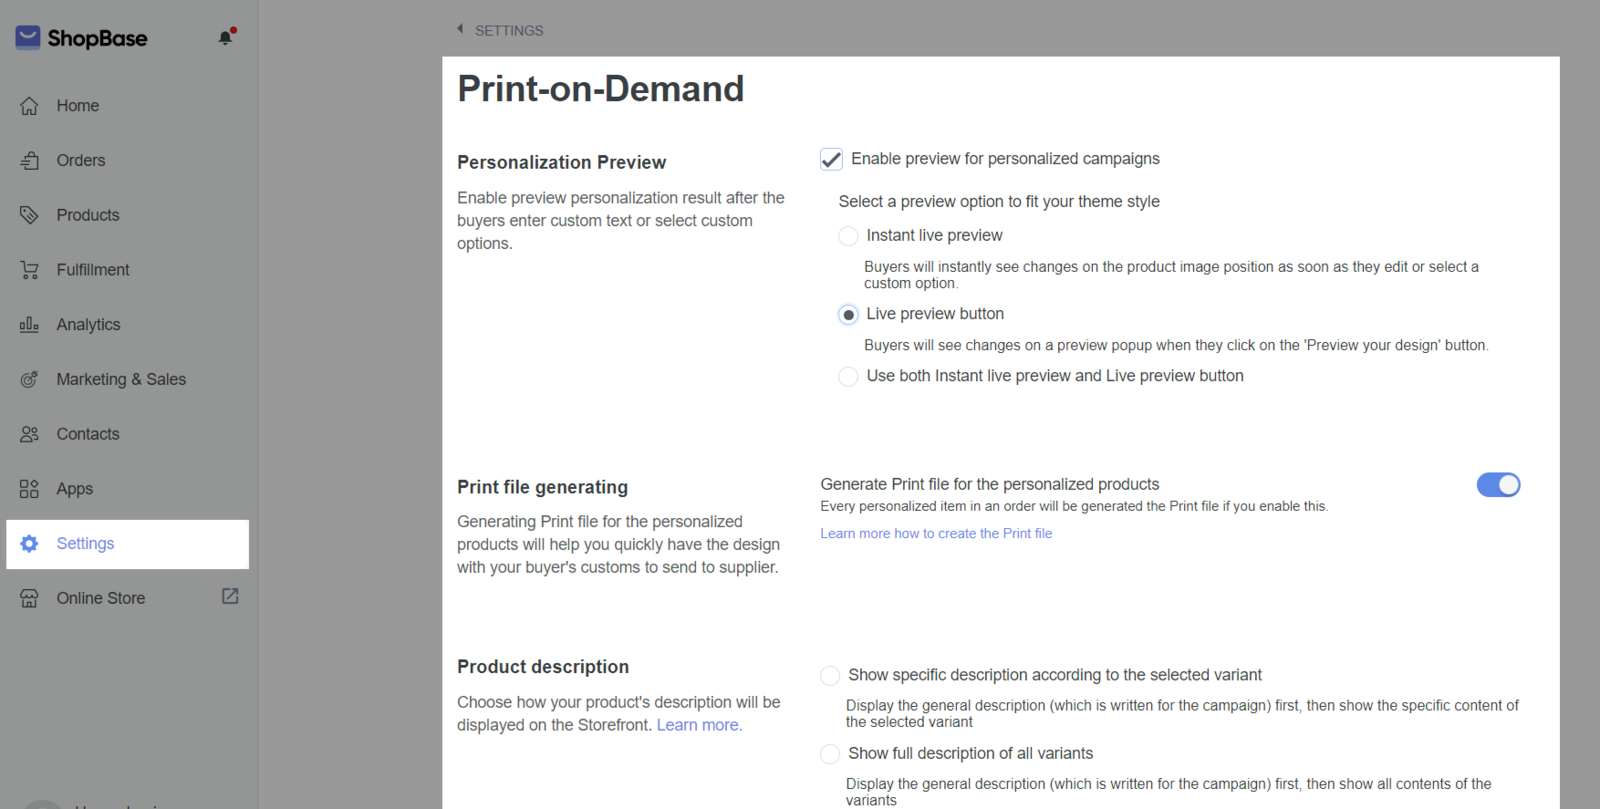Image resolution: width=1600 pixels, height=809 pixels.
Task: Open Online Store in new tab icon
Action: (230, 596)
